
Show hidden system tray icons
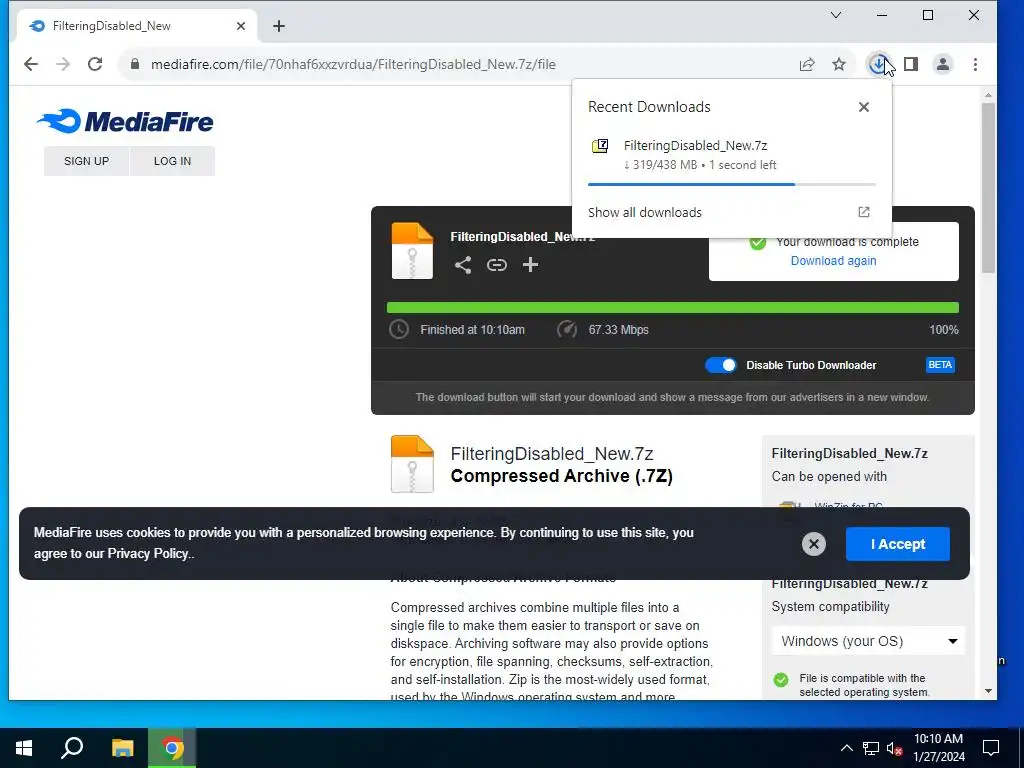846,748
